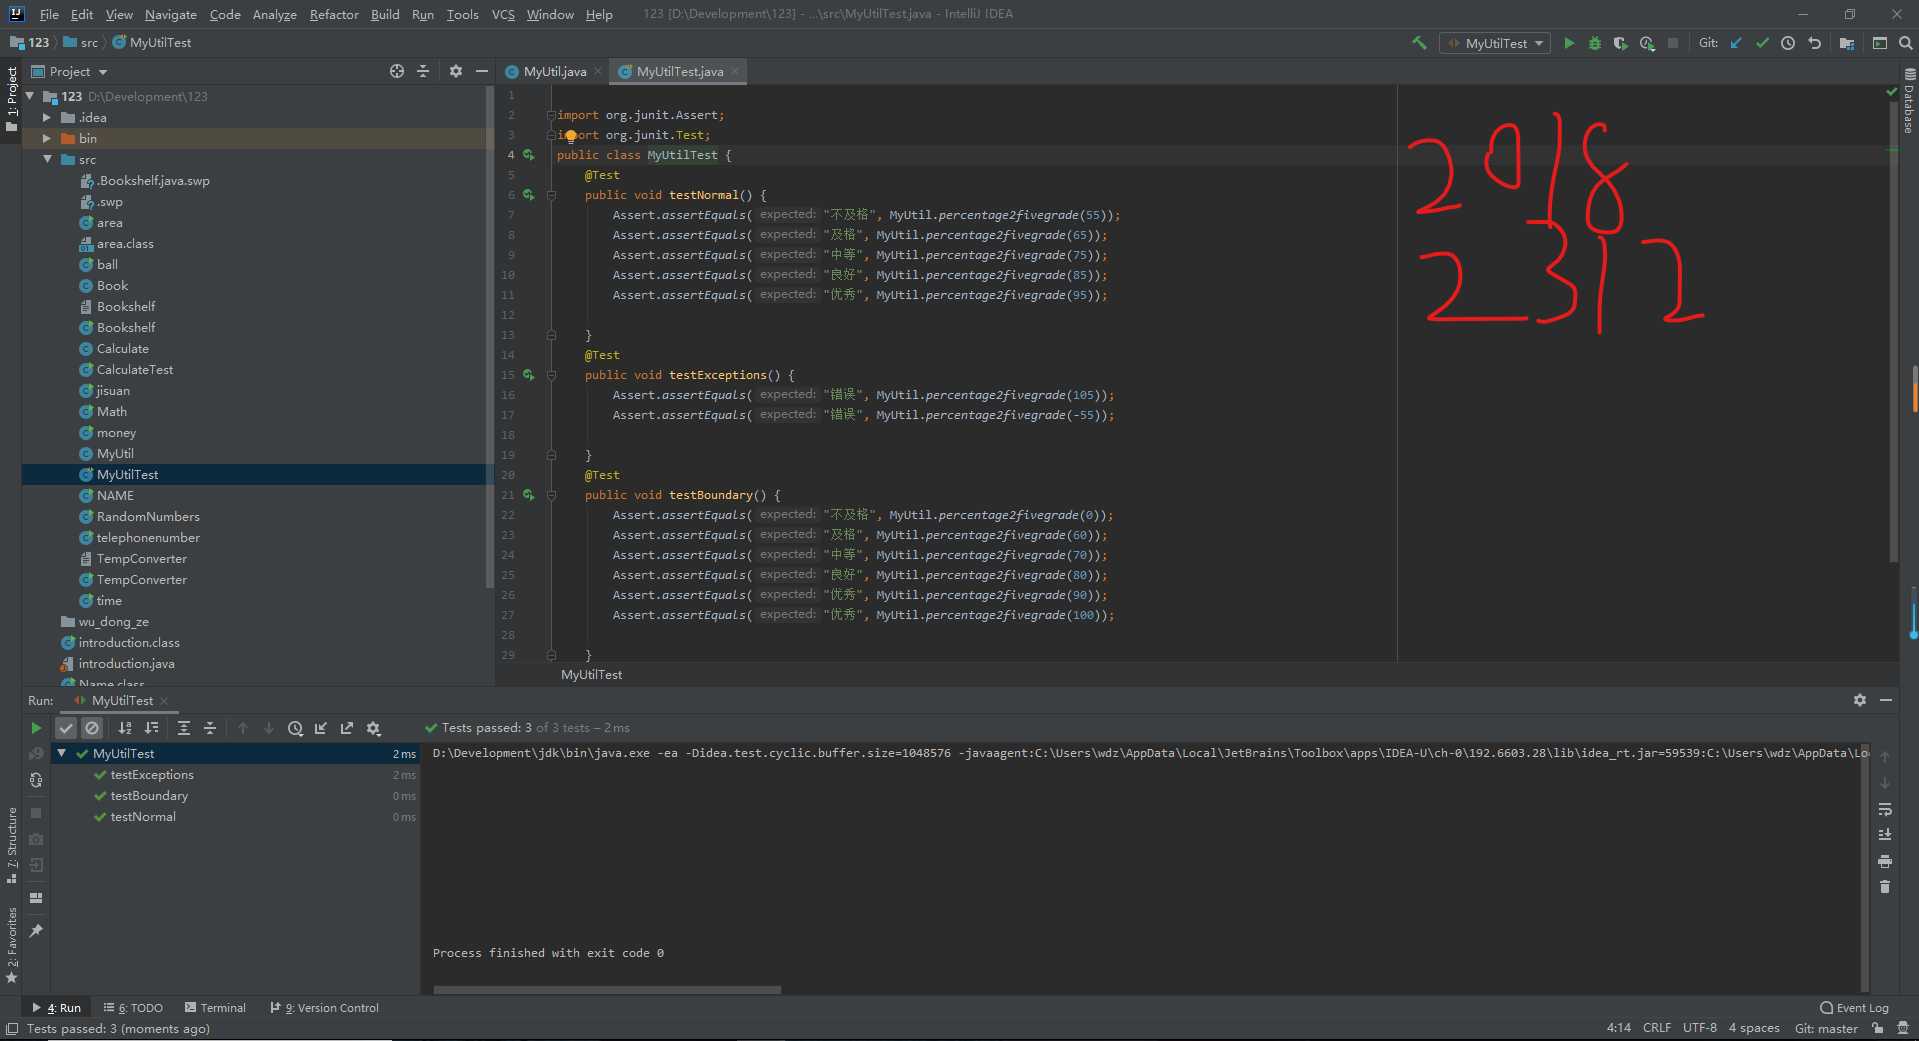Toggle the Run tool window button

click(x=57, y=1008)
